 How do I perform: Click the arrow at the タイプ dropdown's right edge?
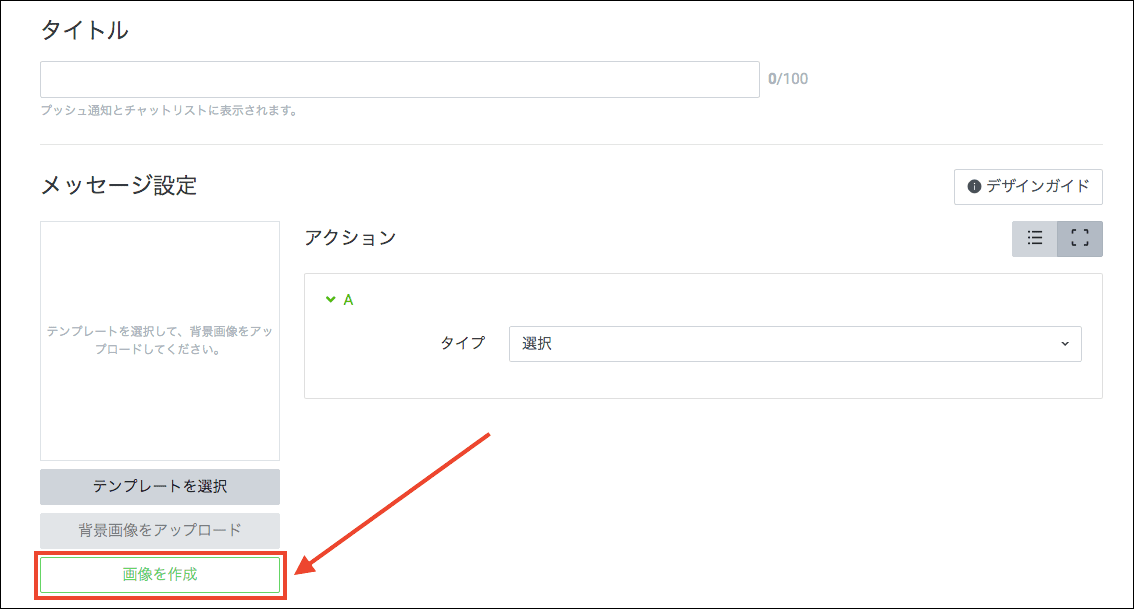1064,343
